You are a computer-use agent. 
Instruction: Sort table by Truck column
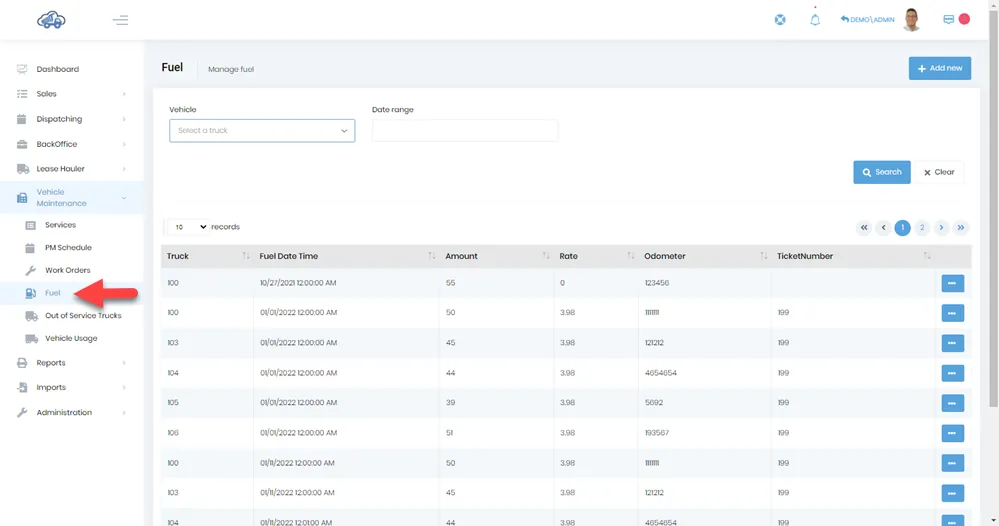(x=207, y=256)
